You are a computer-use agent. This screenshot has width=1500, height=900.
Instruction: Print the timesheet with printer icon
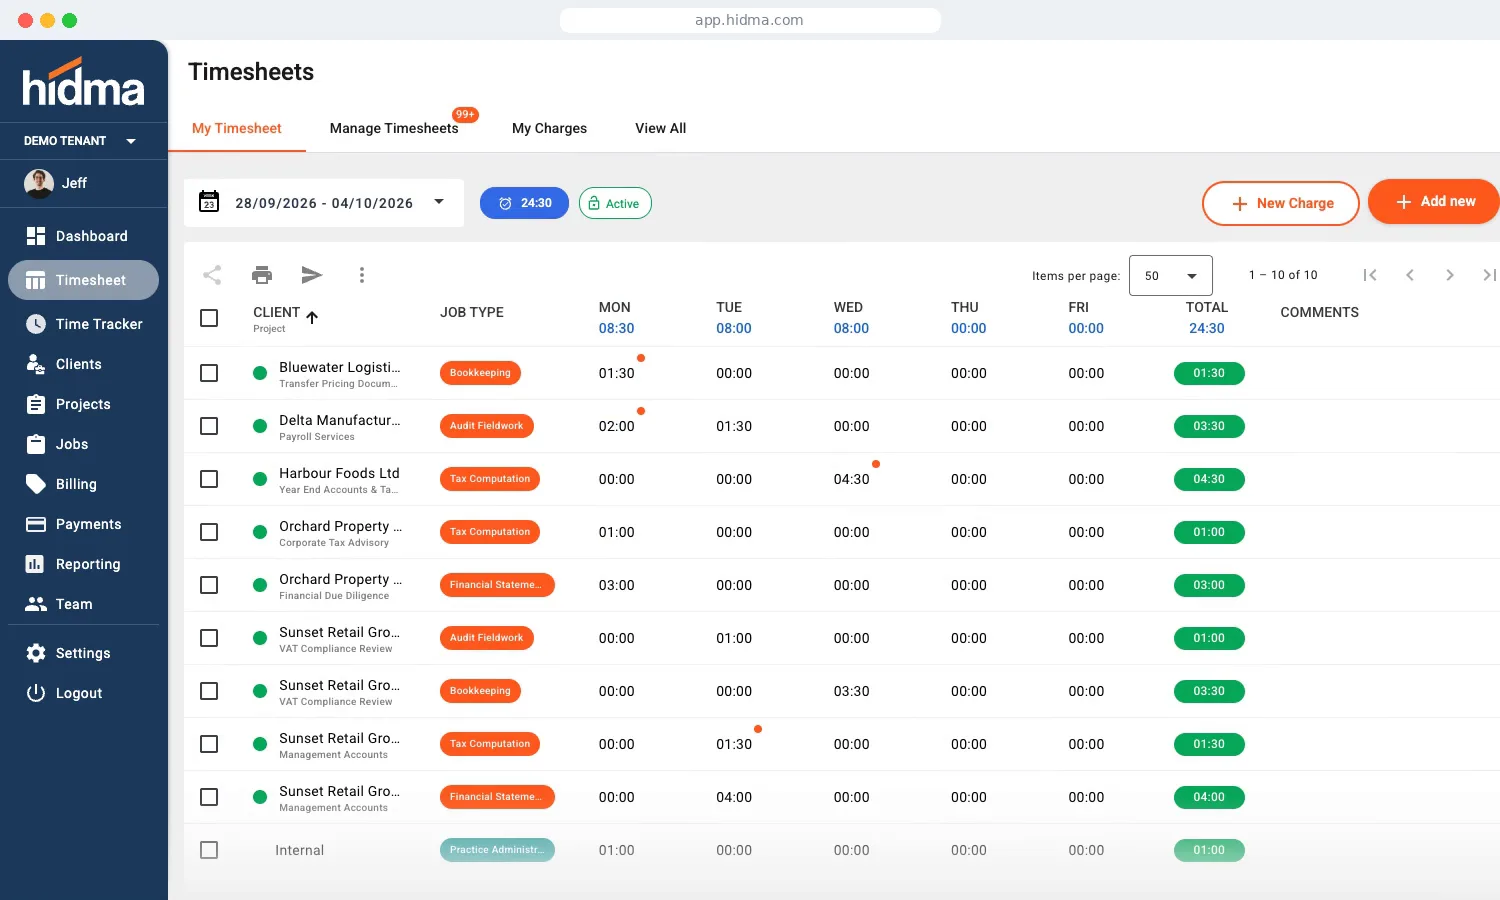262,275
